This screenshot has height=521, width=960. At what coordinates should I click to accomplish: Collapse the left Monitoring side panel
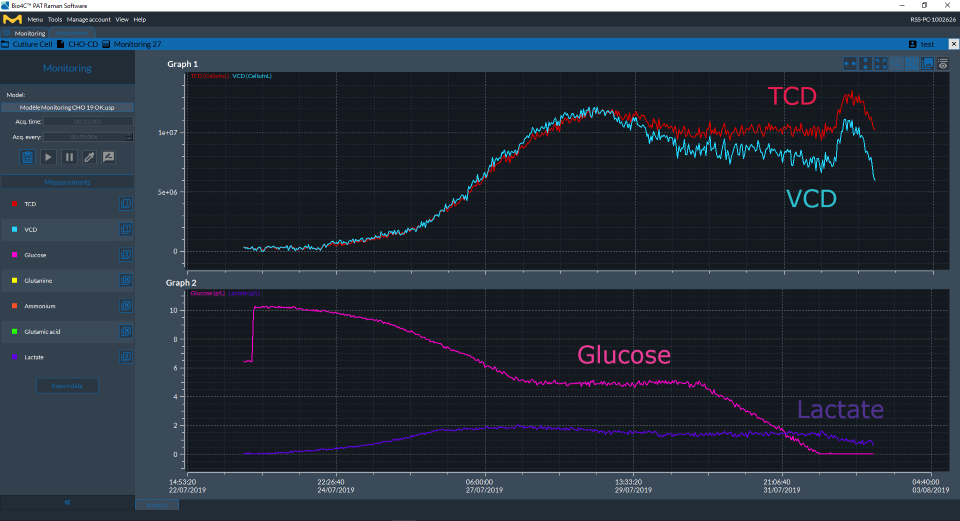[67, 501]
